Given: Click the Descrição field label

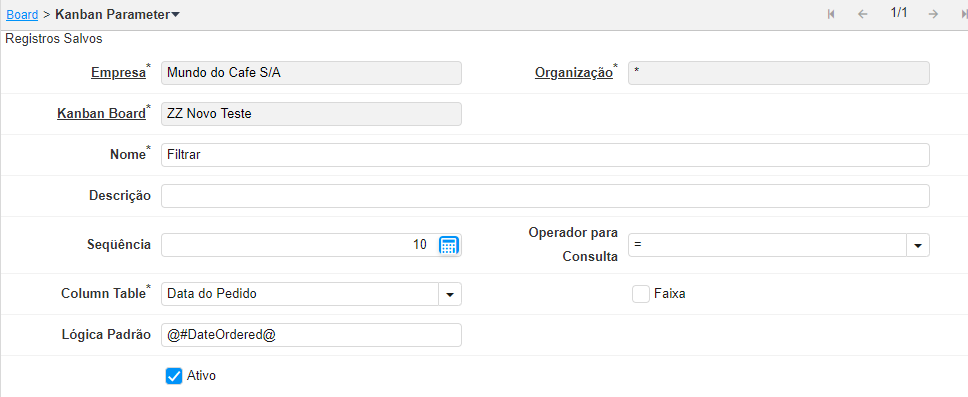Looking at the screenshot, I should 120,196.
